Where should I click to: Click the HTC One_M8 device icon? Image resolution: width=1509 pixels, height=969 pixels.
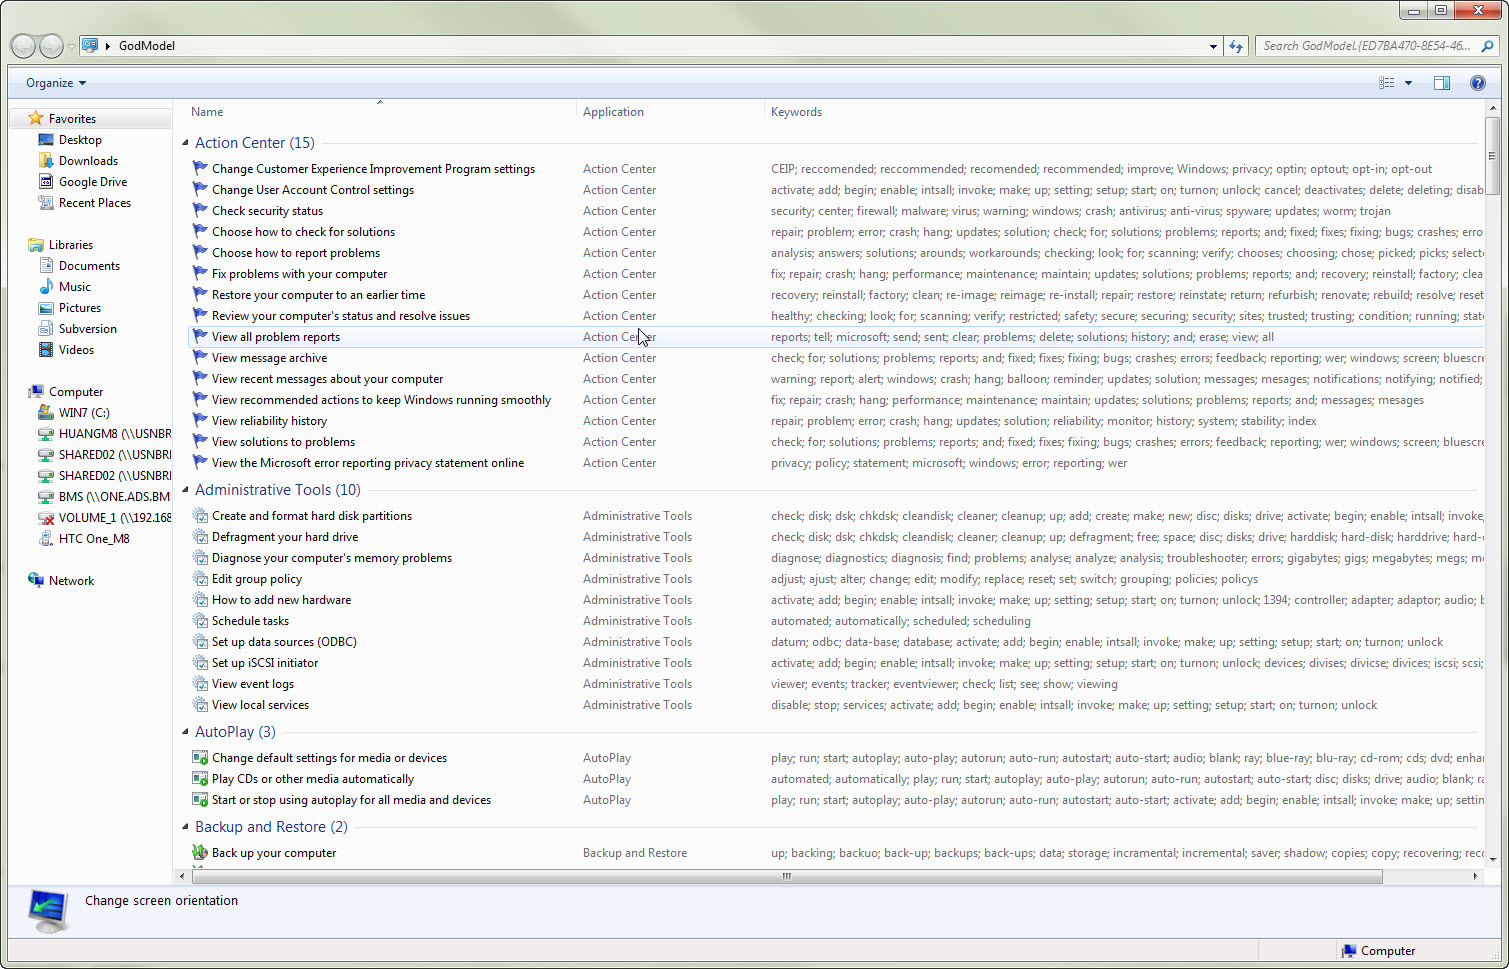pos(46,539)
